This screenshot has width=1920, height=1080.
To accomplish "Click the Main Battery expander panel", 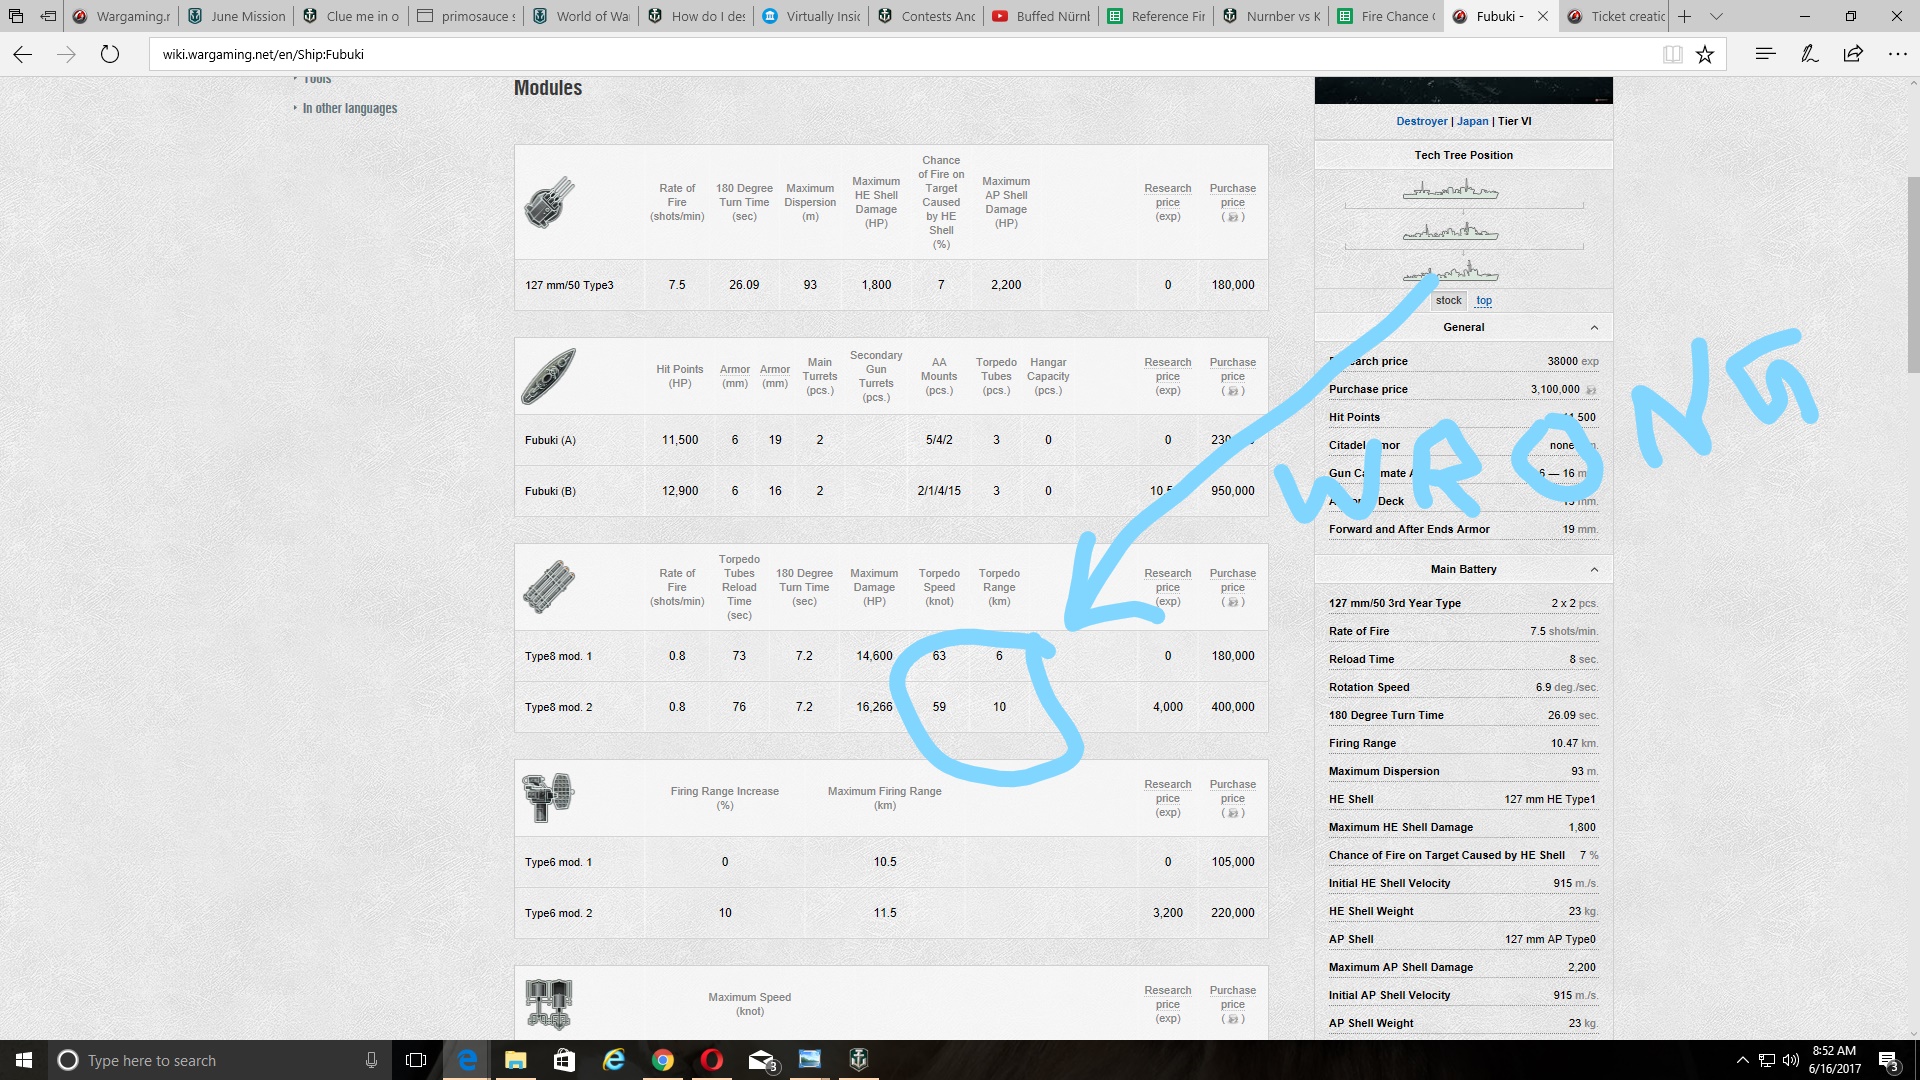I will pyautogui.click(x=1462, y=570).
